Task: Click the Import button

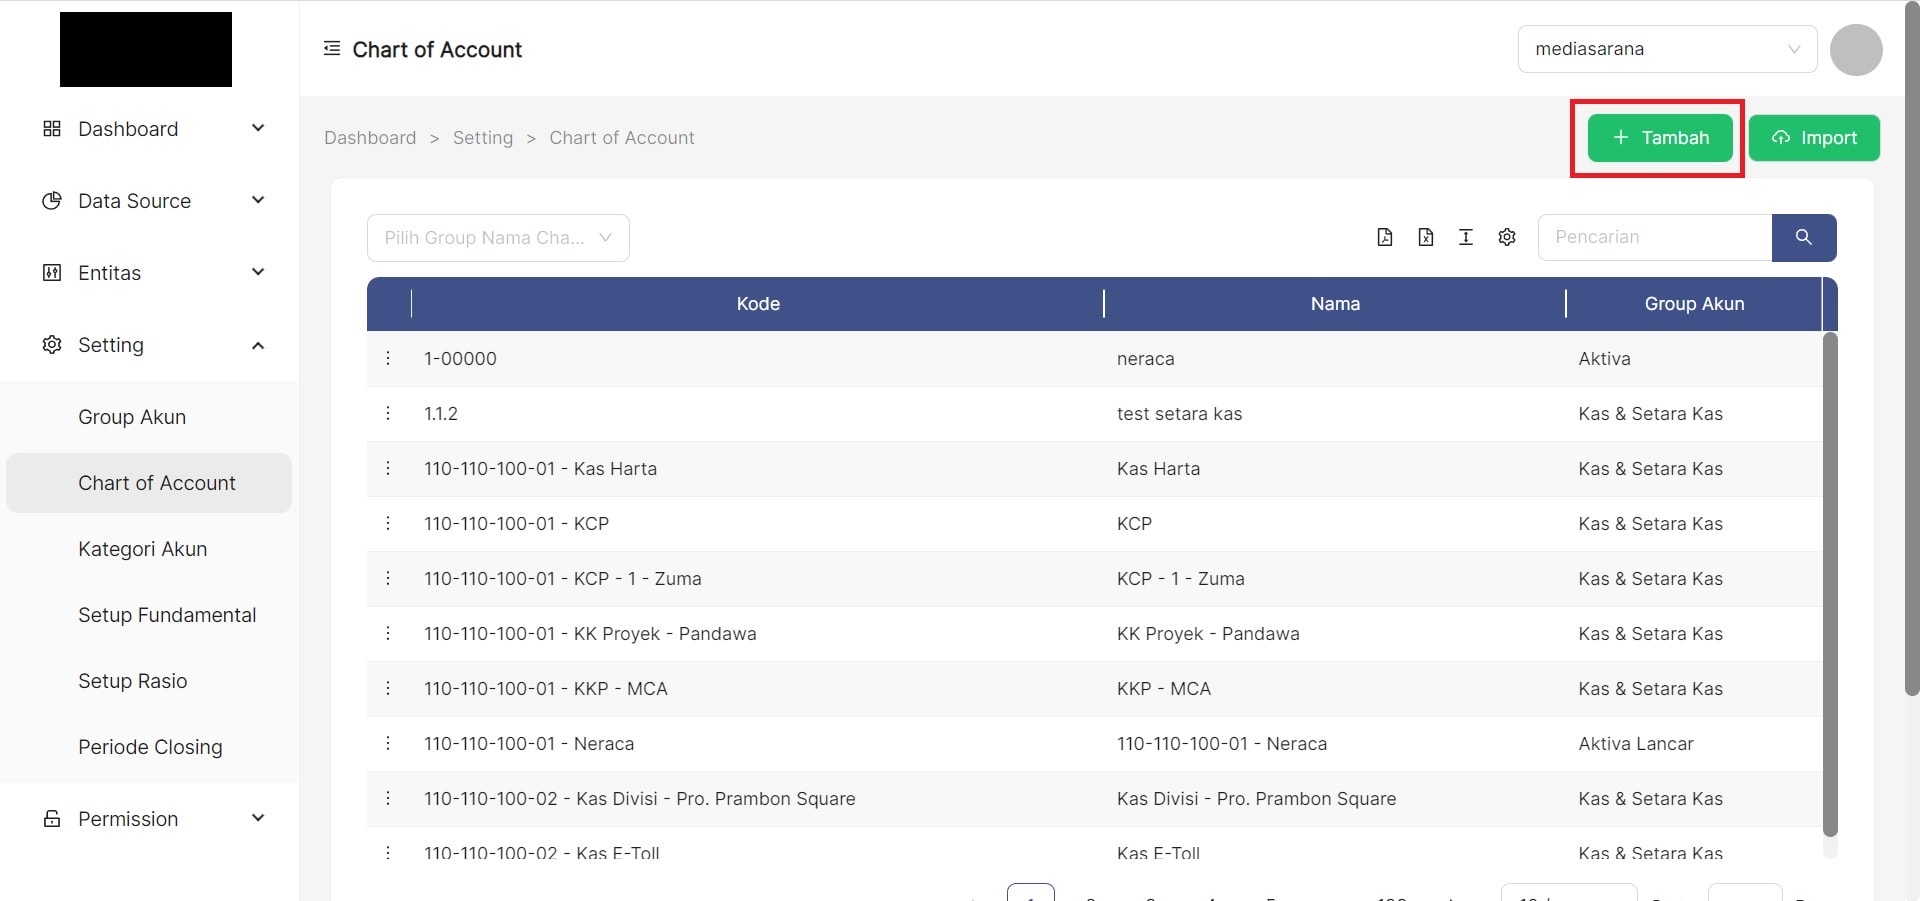Action: [x=1813, y=138]
